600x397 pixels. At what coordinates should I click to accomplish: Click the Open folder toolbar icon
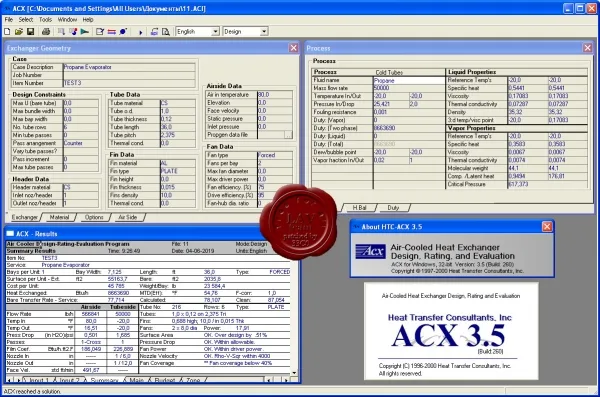coord(19,32)
